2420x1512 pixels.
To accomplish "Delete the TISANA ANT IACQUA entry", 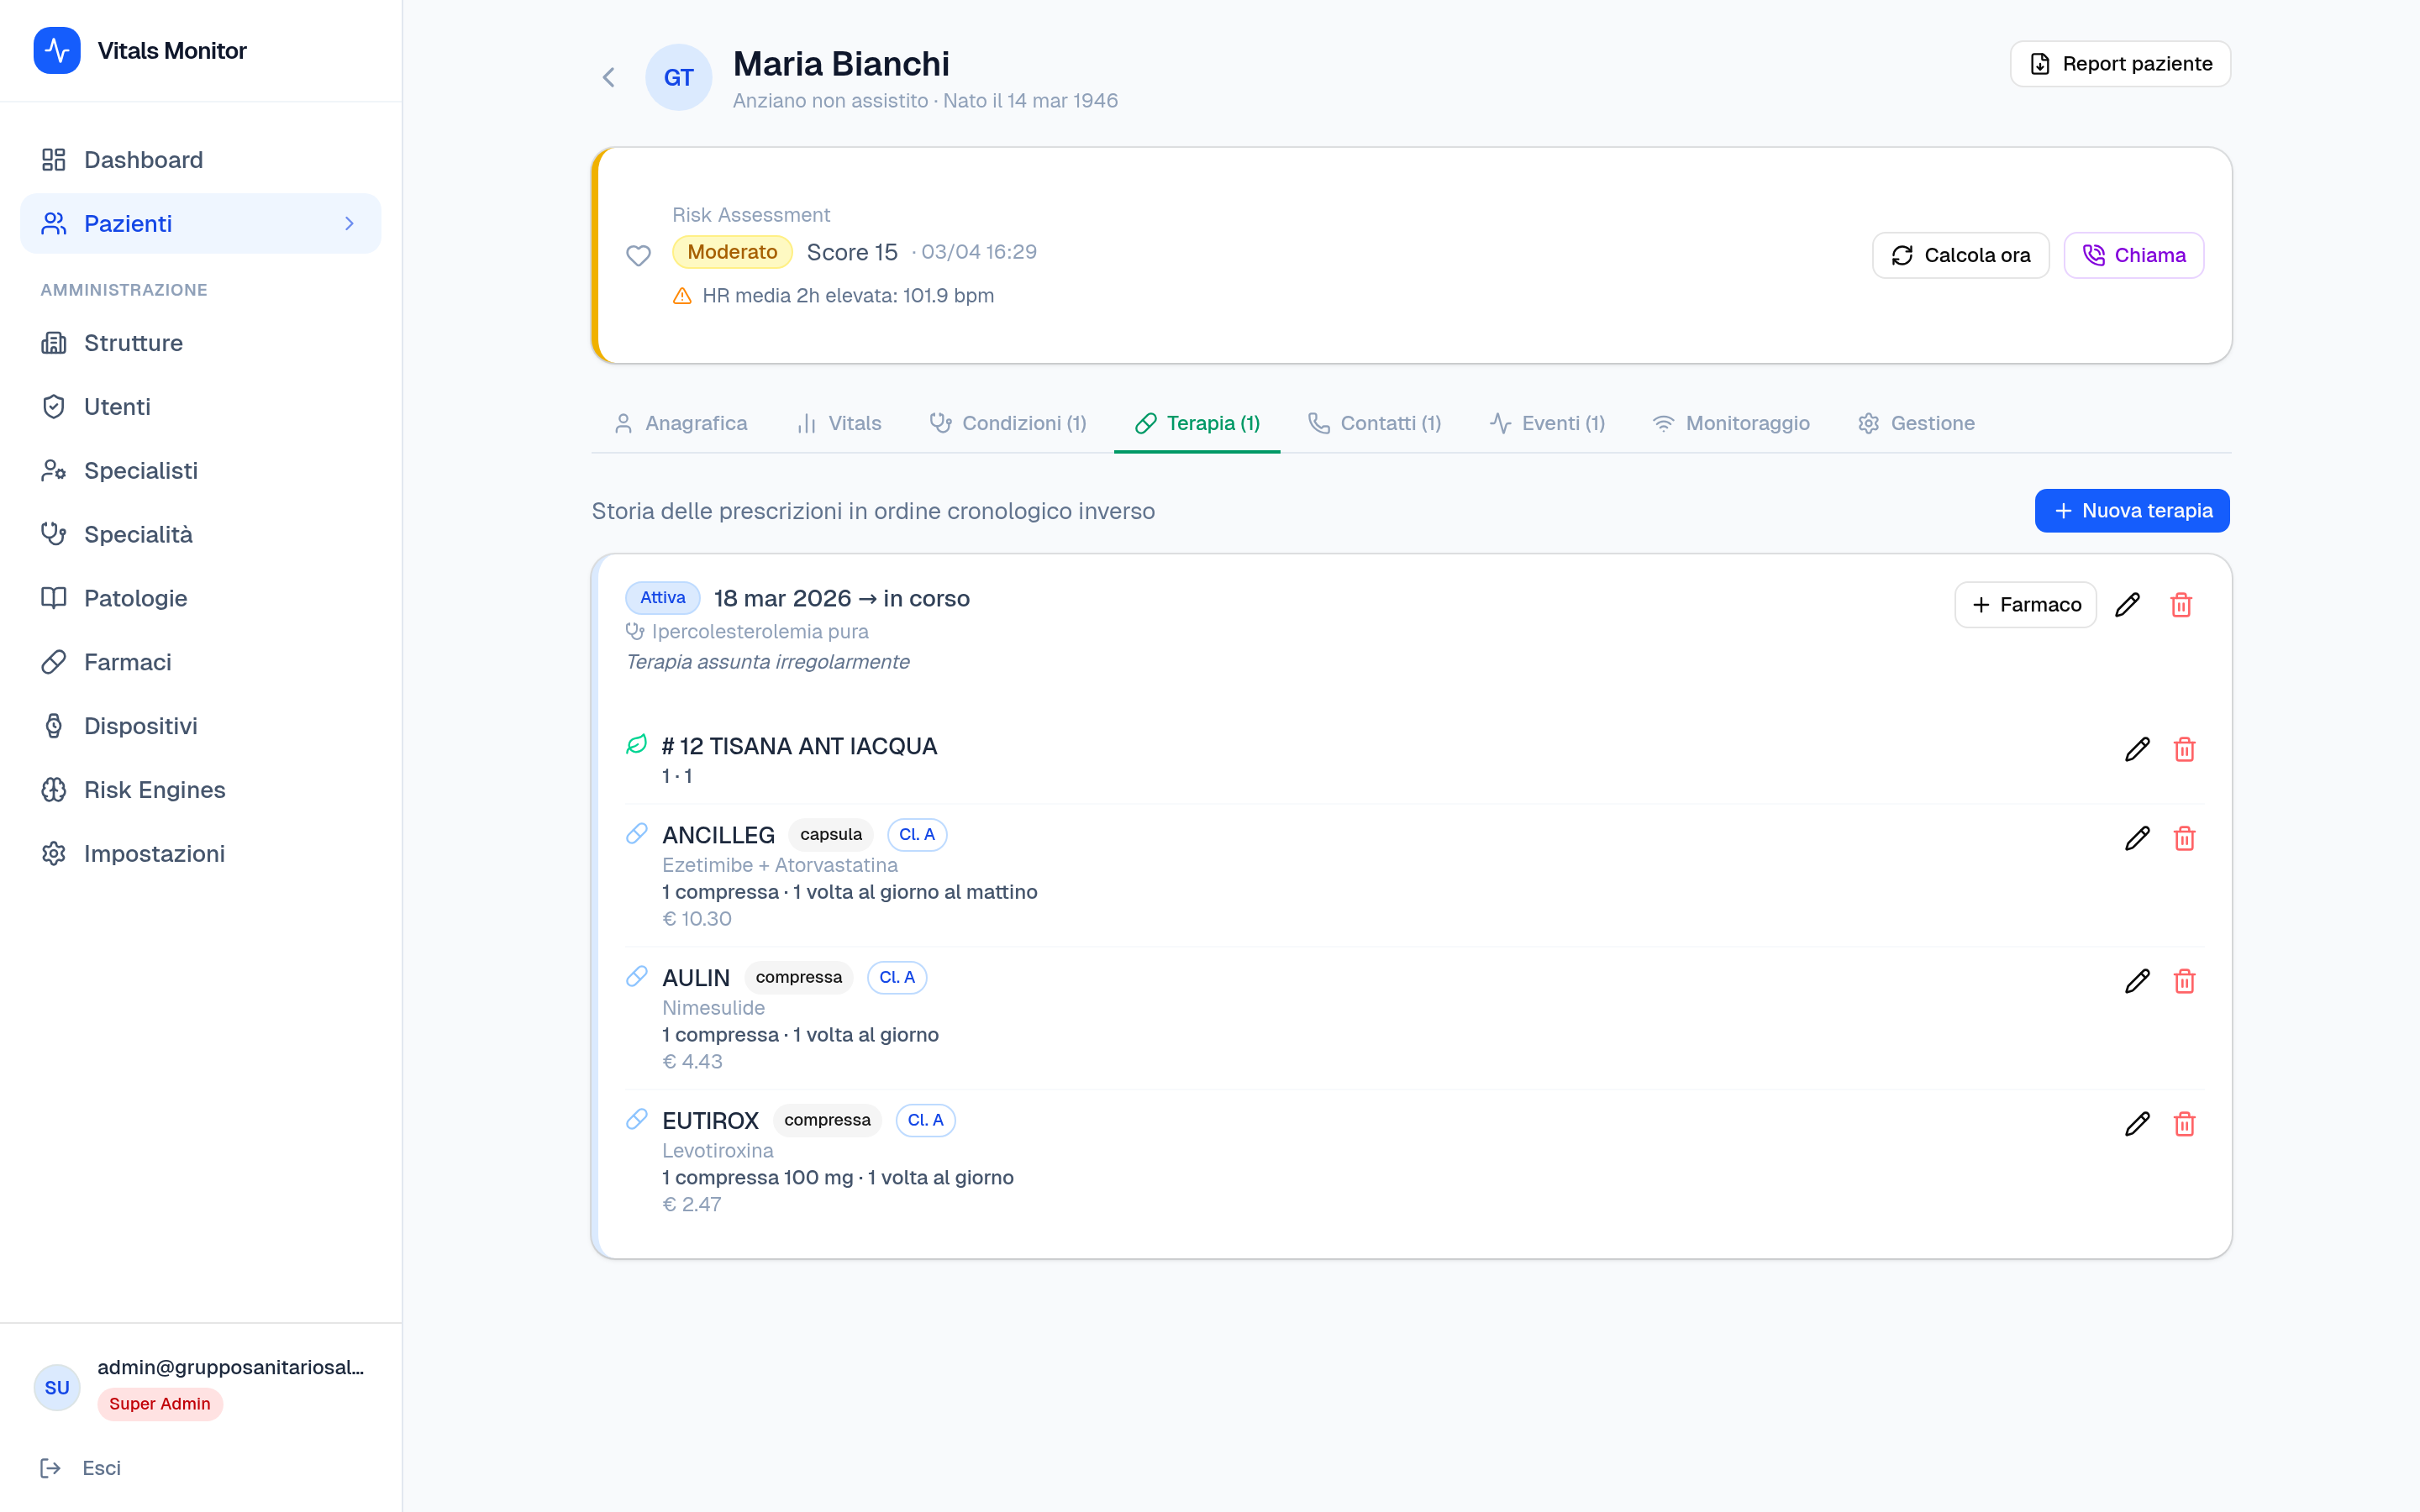I will (2184, 750).
